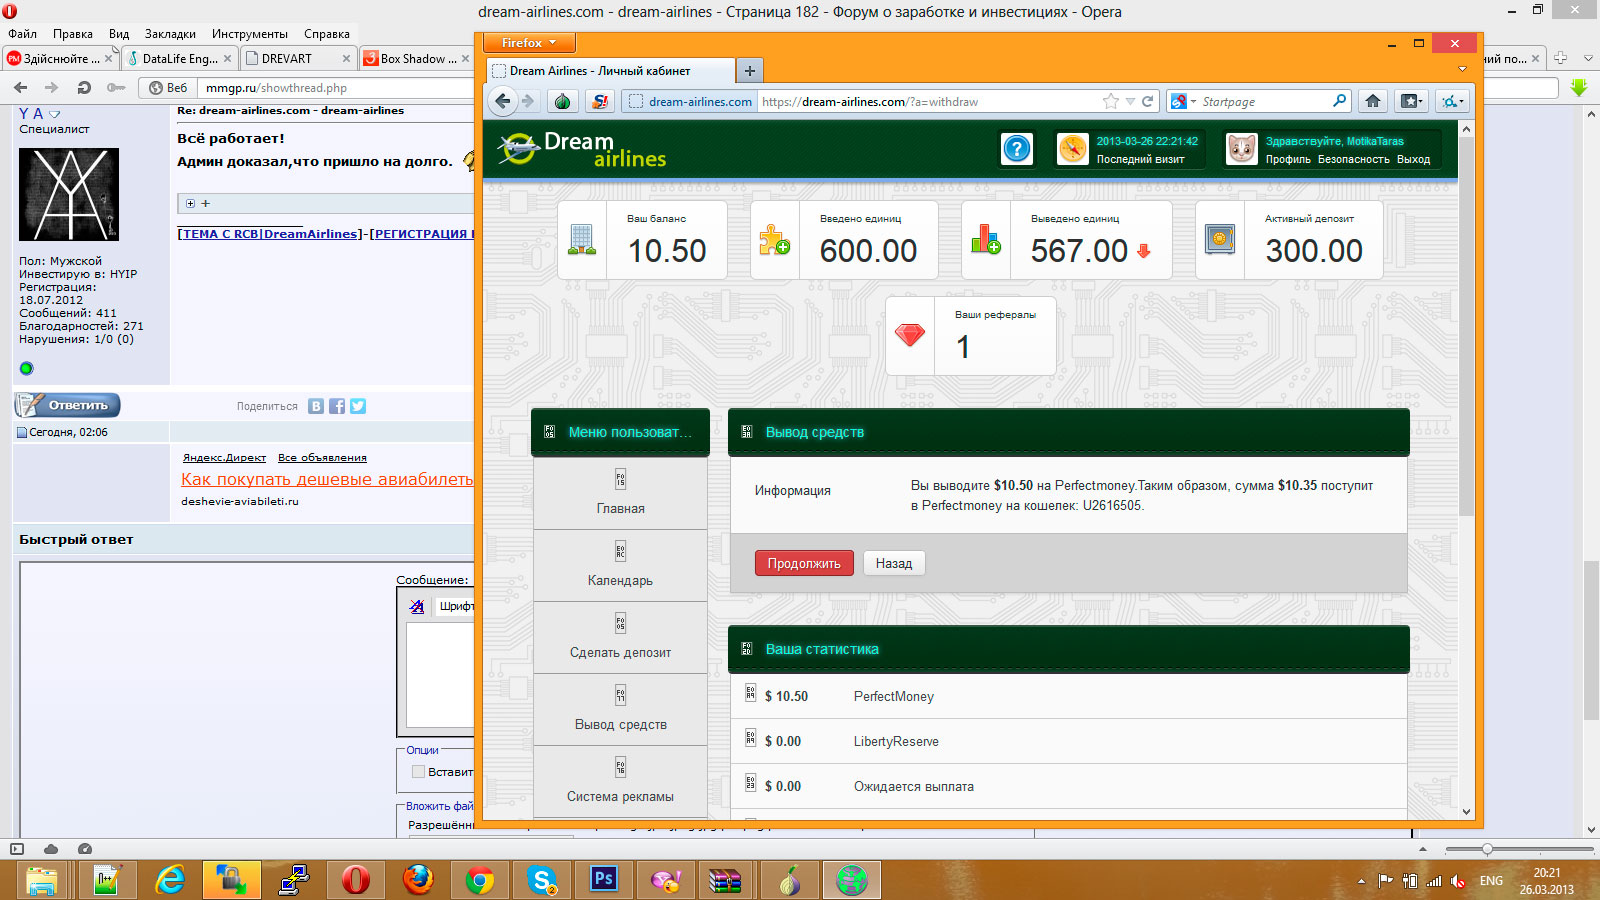Screen dimensions: 1600x900
Task: Share the post on Twitter
Action: 358,406
